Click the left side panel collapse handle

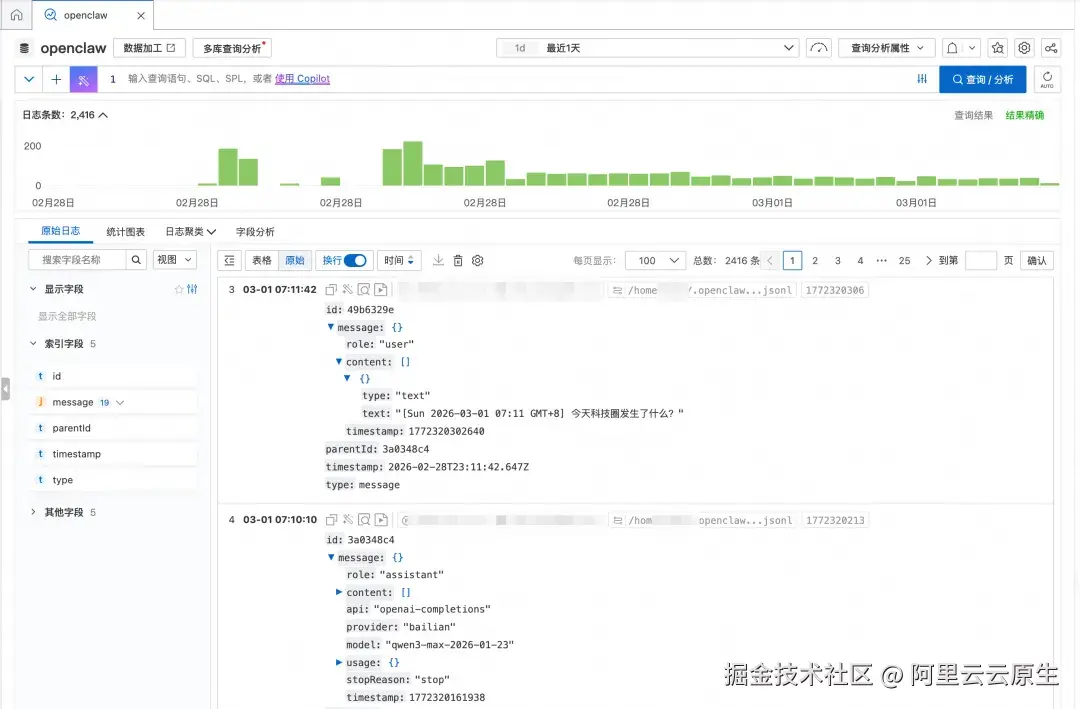[x=6, y=389]
